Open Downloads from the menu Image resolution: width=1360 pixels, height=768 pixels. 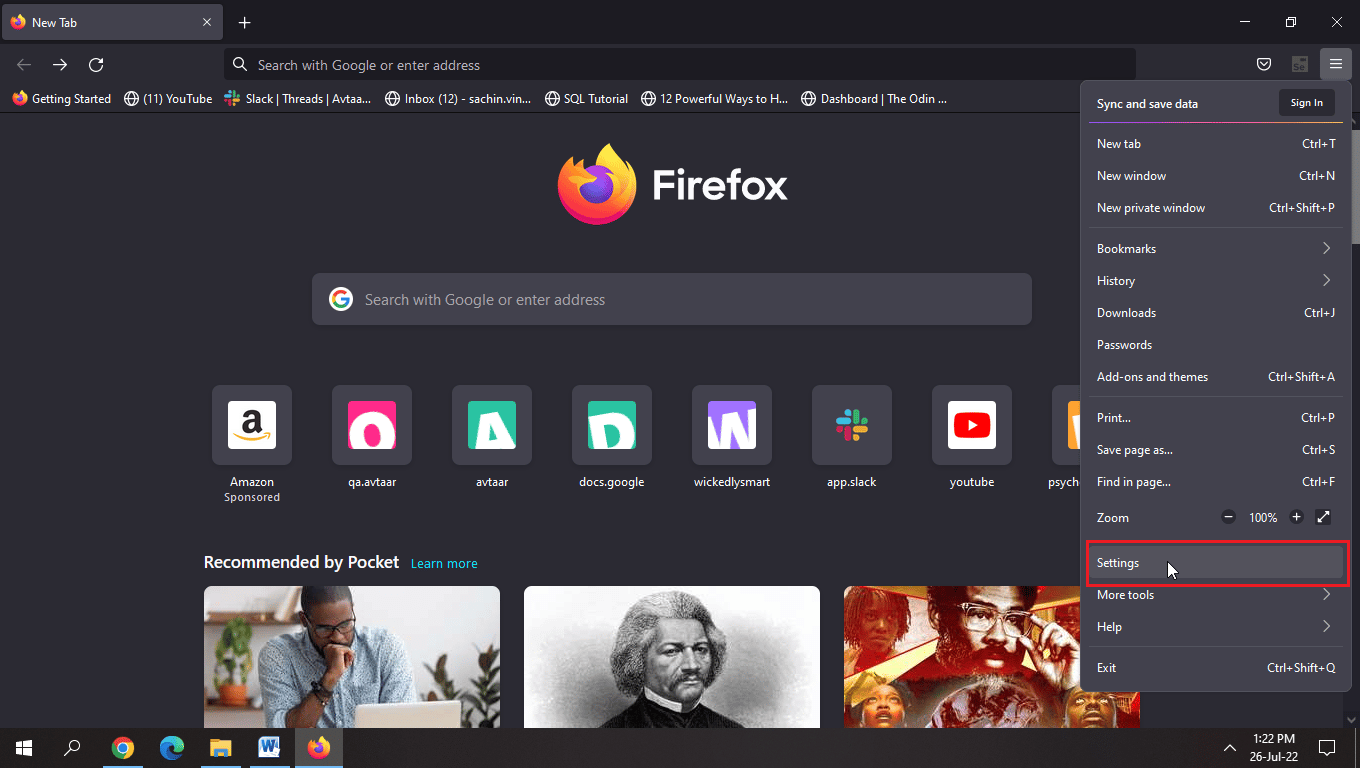pyautogui.click(x=1215, y=312)
